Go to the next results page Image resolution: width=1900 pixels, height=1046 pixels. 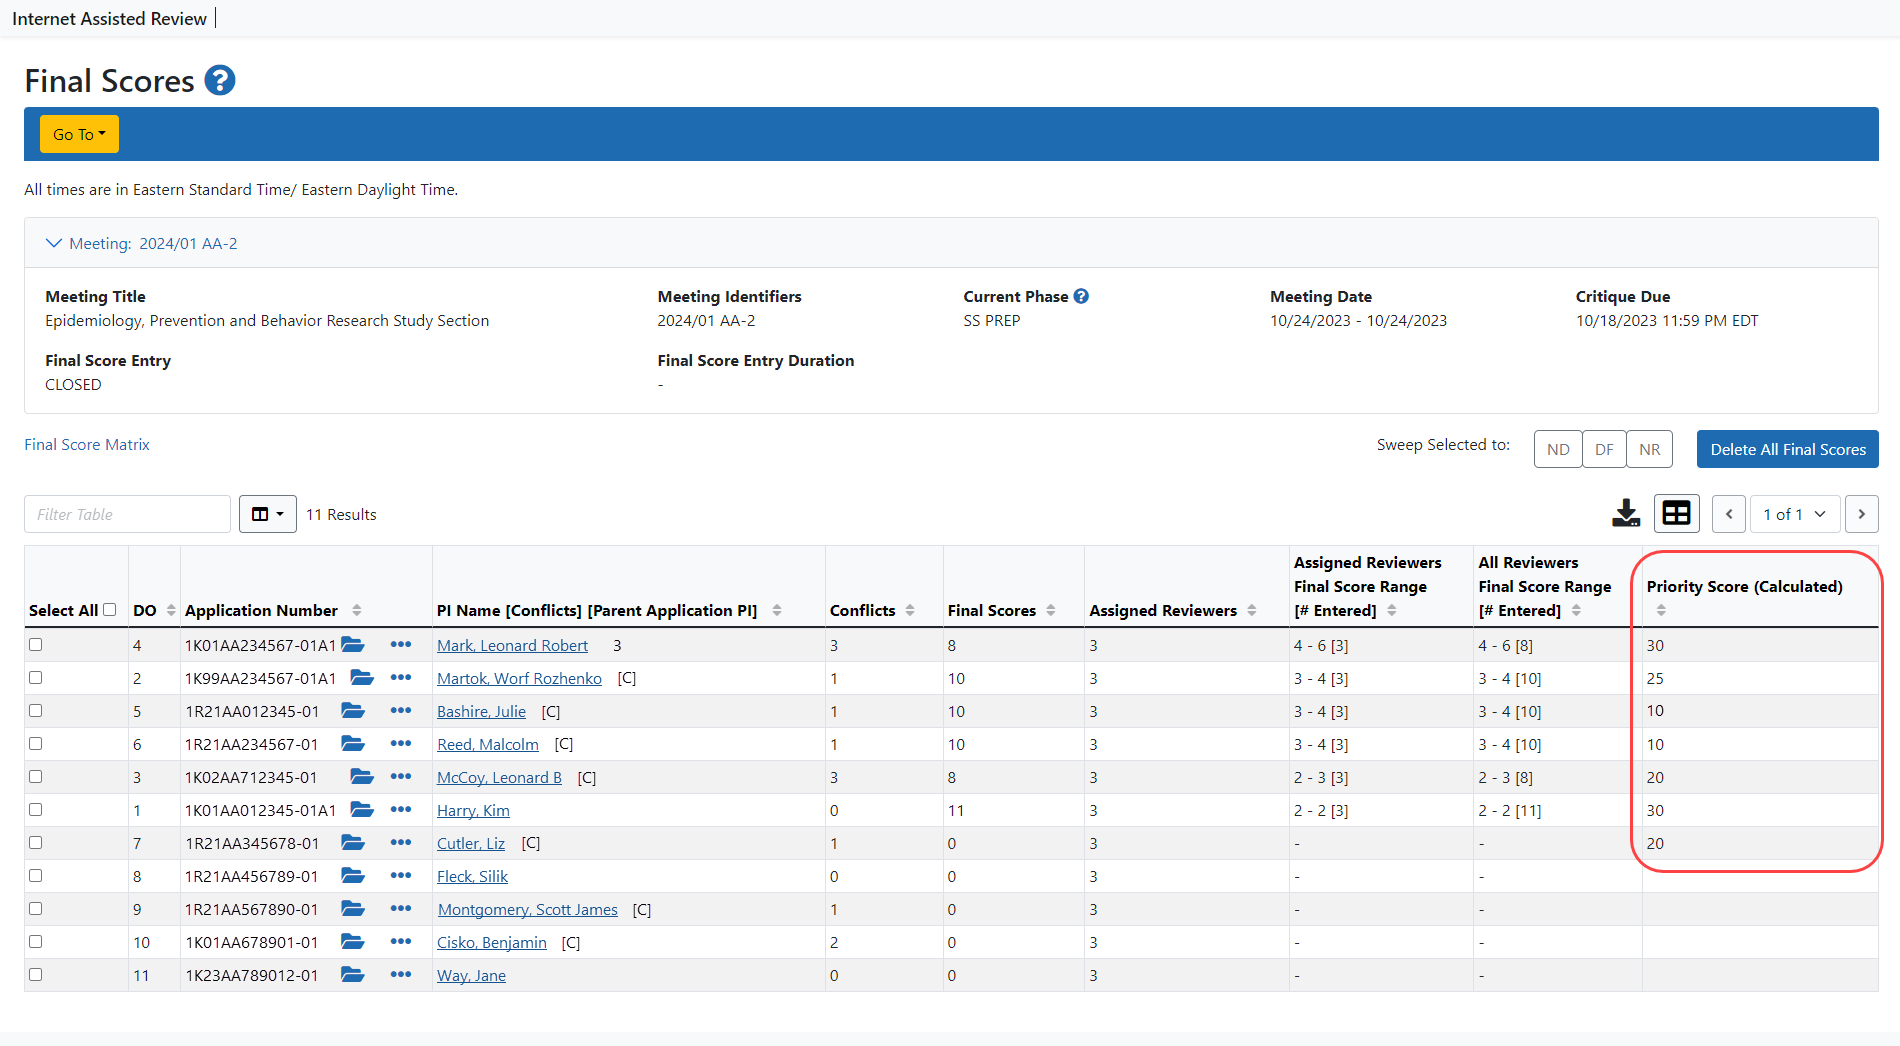pos(1861,514)
